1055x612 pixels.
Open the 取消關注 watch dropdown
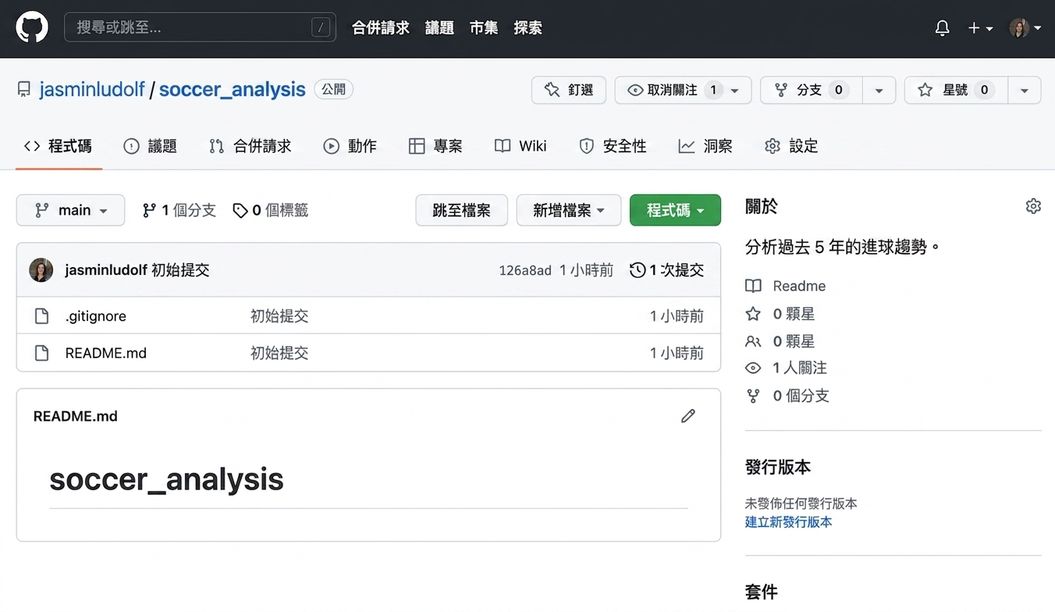point(683,90)
